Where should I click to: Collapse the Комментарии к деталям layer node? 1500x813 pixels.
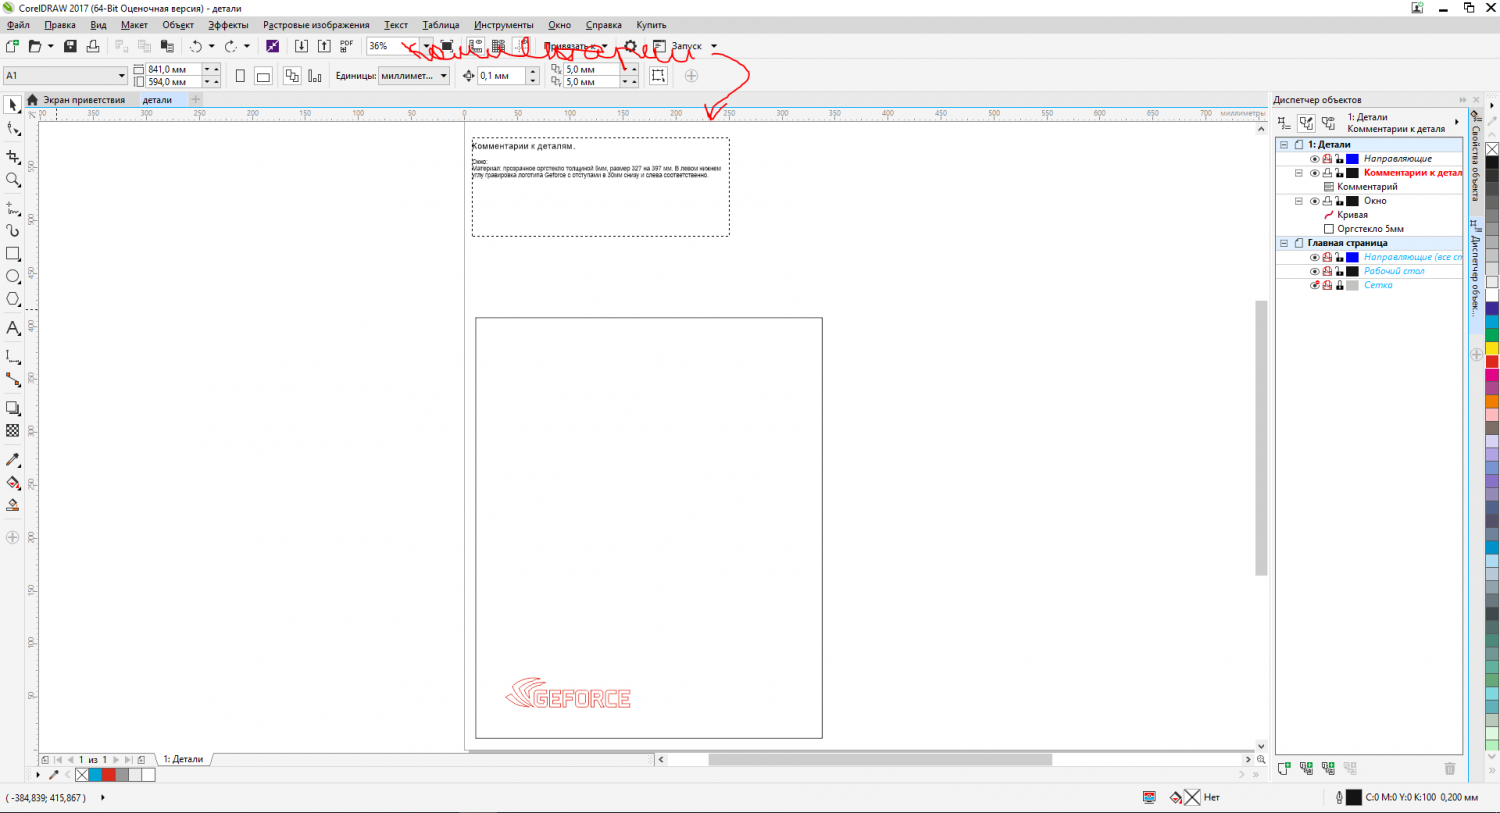pos(1299,173)
